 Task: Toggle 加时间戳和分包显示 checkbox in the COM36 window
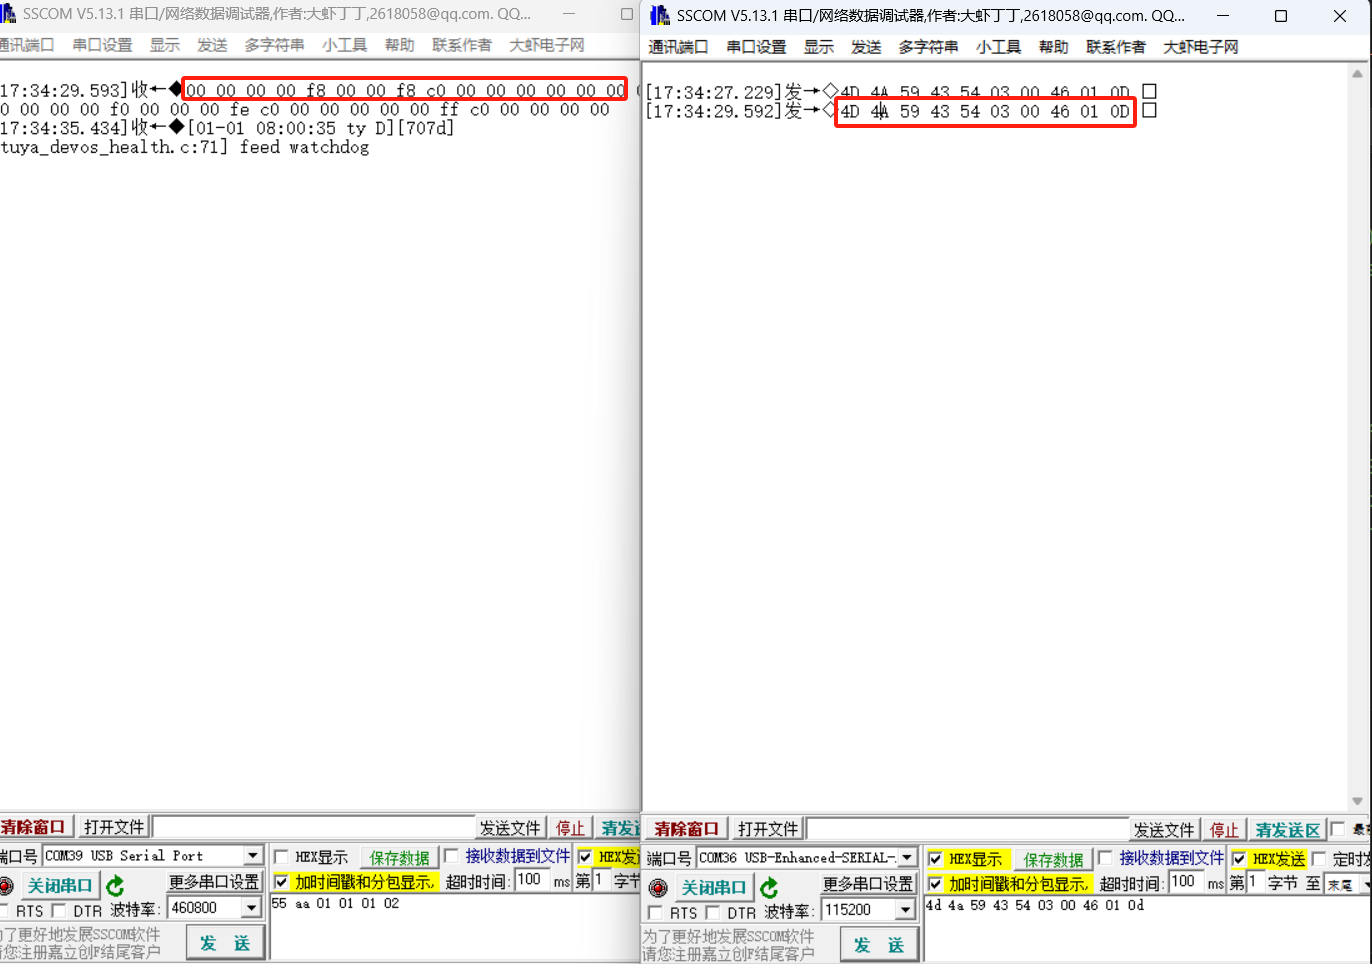pyautogui.click(x=935, y=884)
